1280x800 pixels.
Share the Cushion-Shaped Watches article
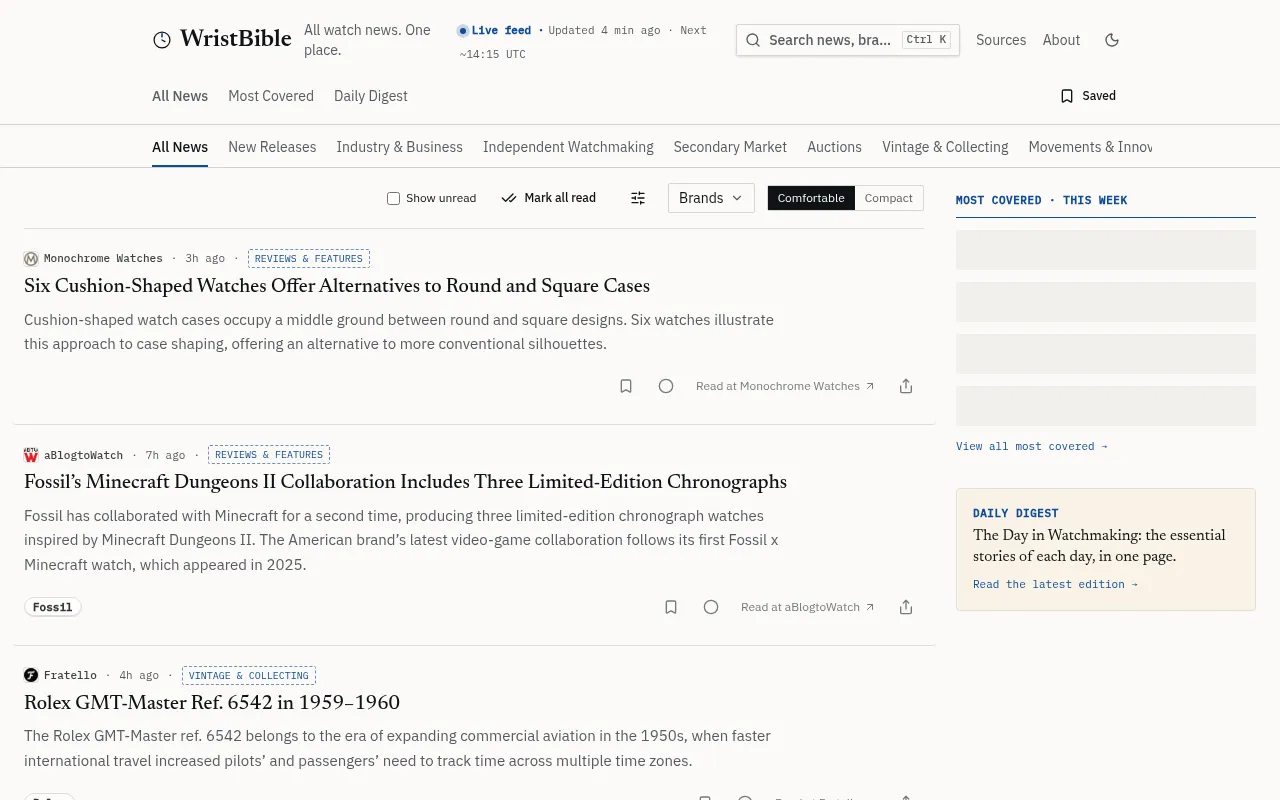tap(906, 386)
